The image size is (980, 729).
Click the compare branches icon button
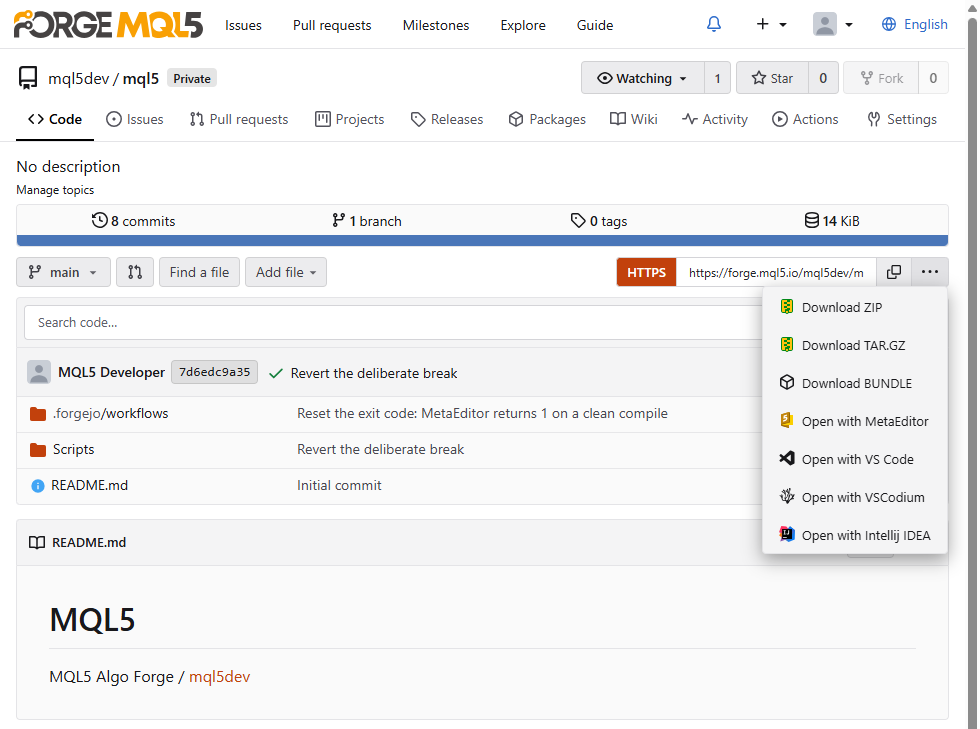[135, 272]
